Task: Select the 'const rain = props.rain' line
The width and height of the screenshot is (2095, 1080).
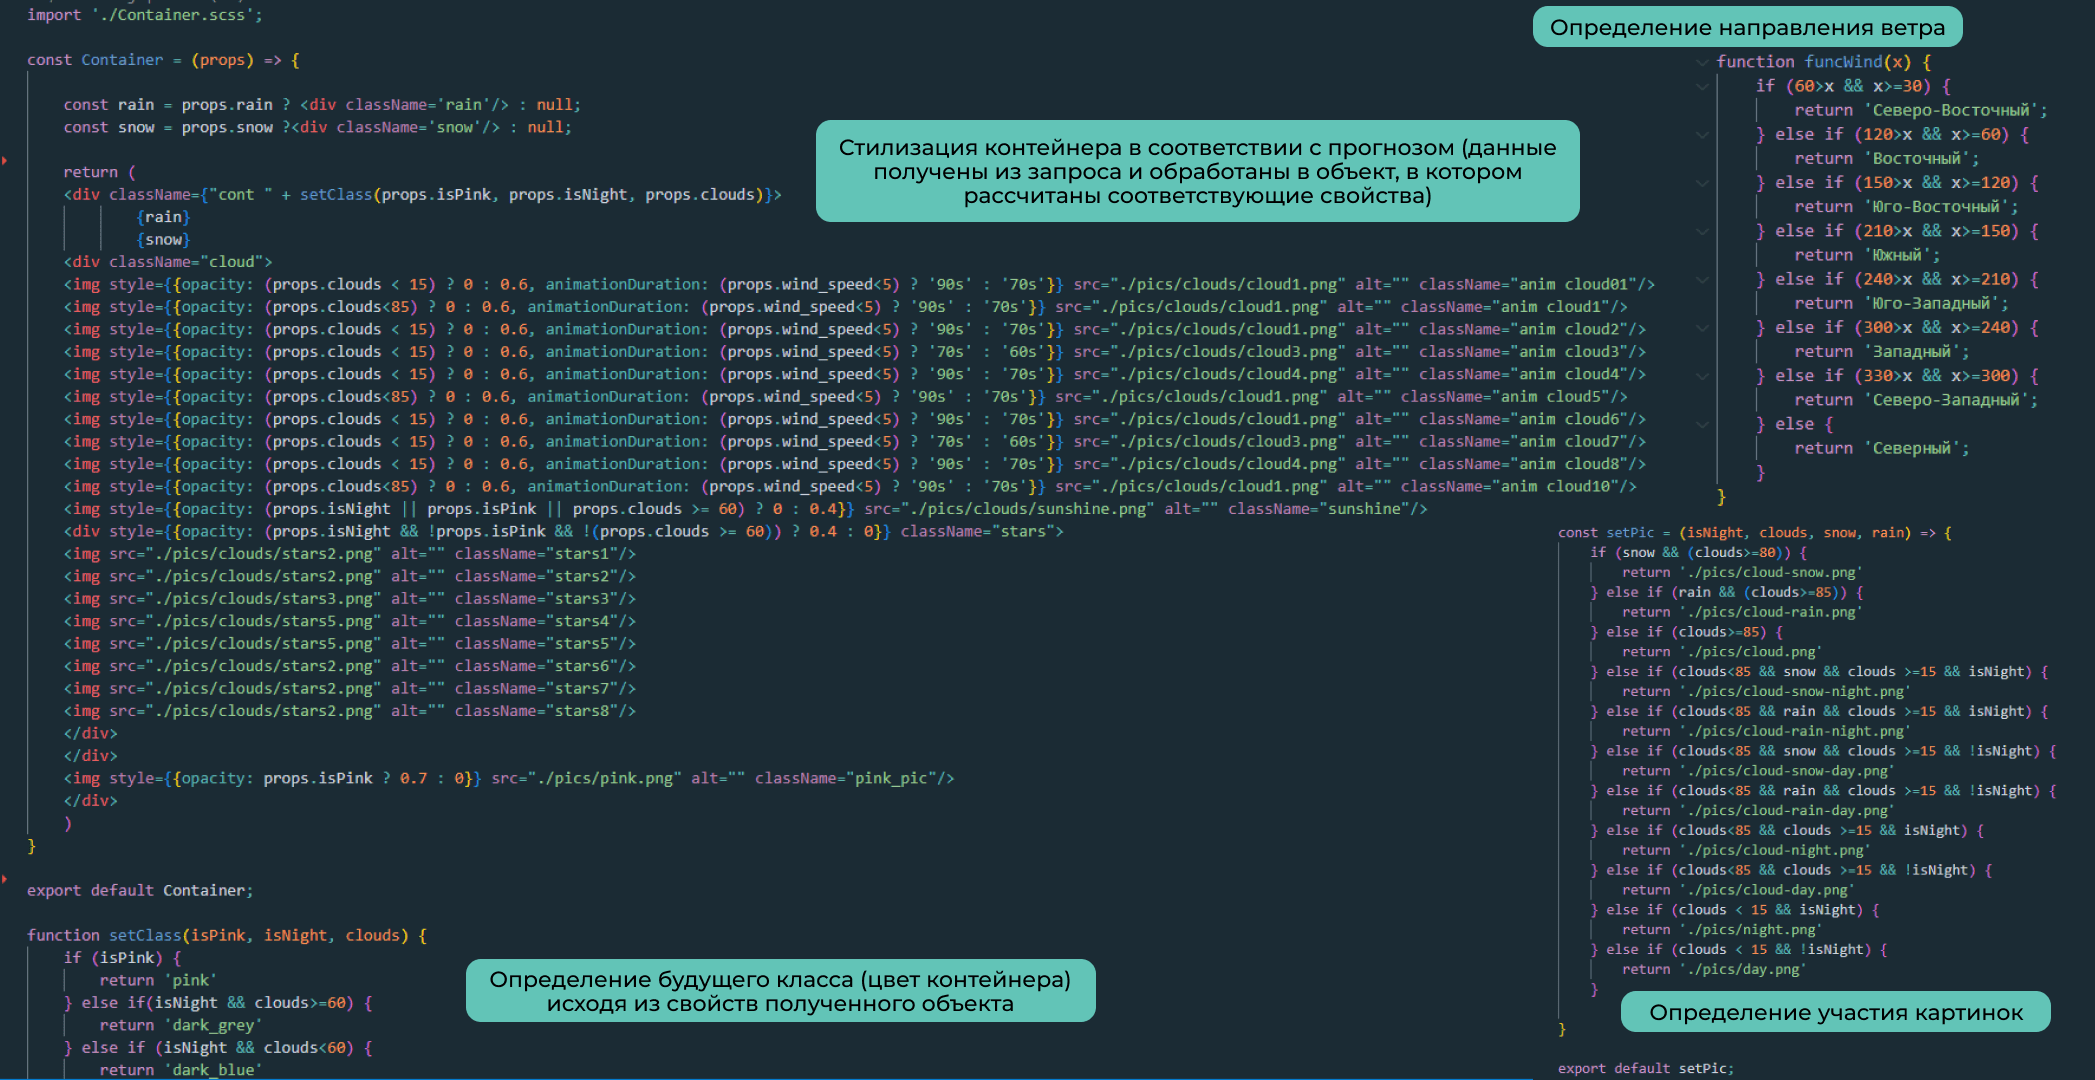Action: (322, 105)
